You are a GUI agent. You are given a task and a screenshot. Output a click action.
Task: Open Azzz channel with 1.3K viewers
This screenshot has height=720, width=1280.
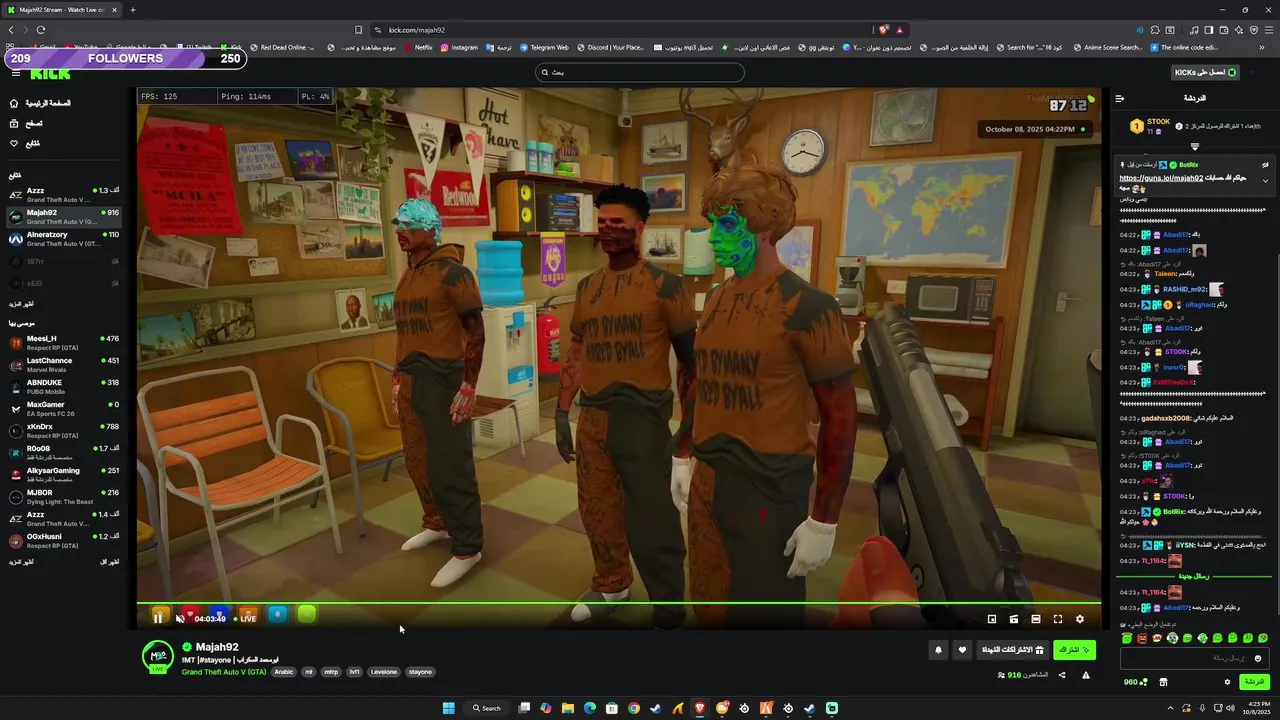click(x=64, y=194)
